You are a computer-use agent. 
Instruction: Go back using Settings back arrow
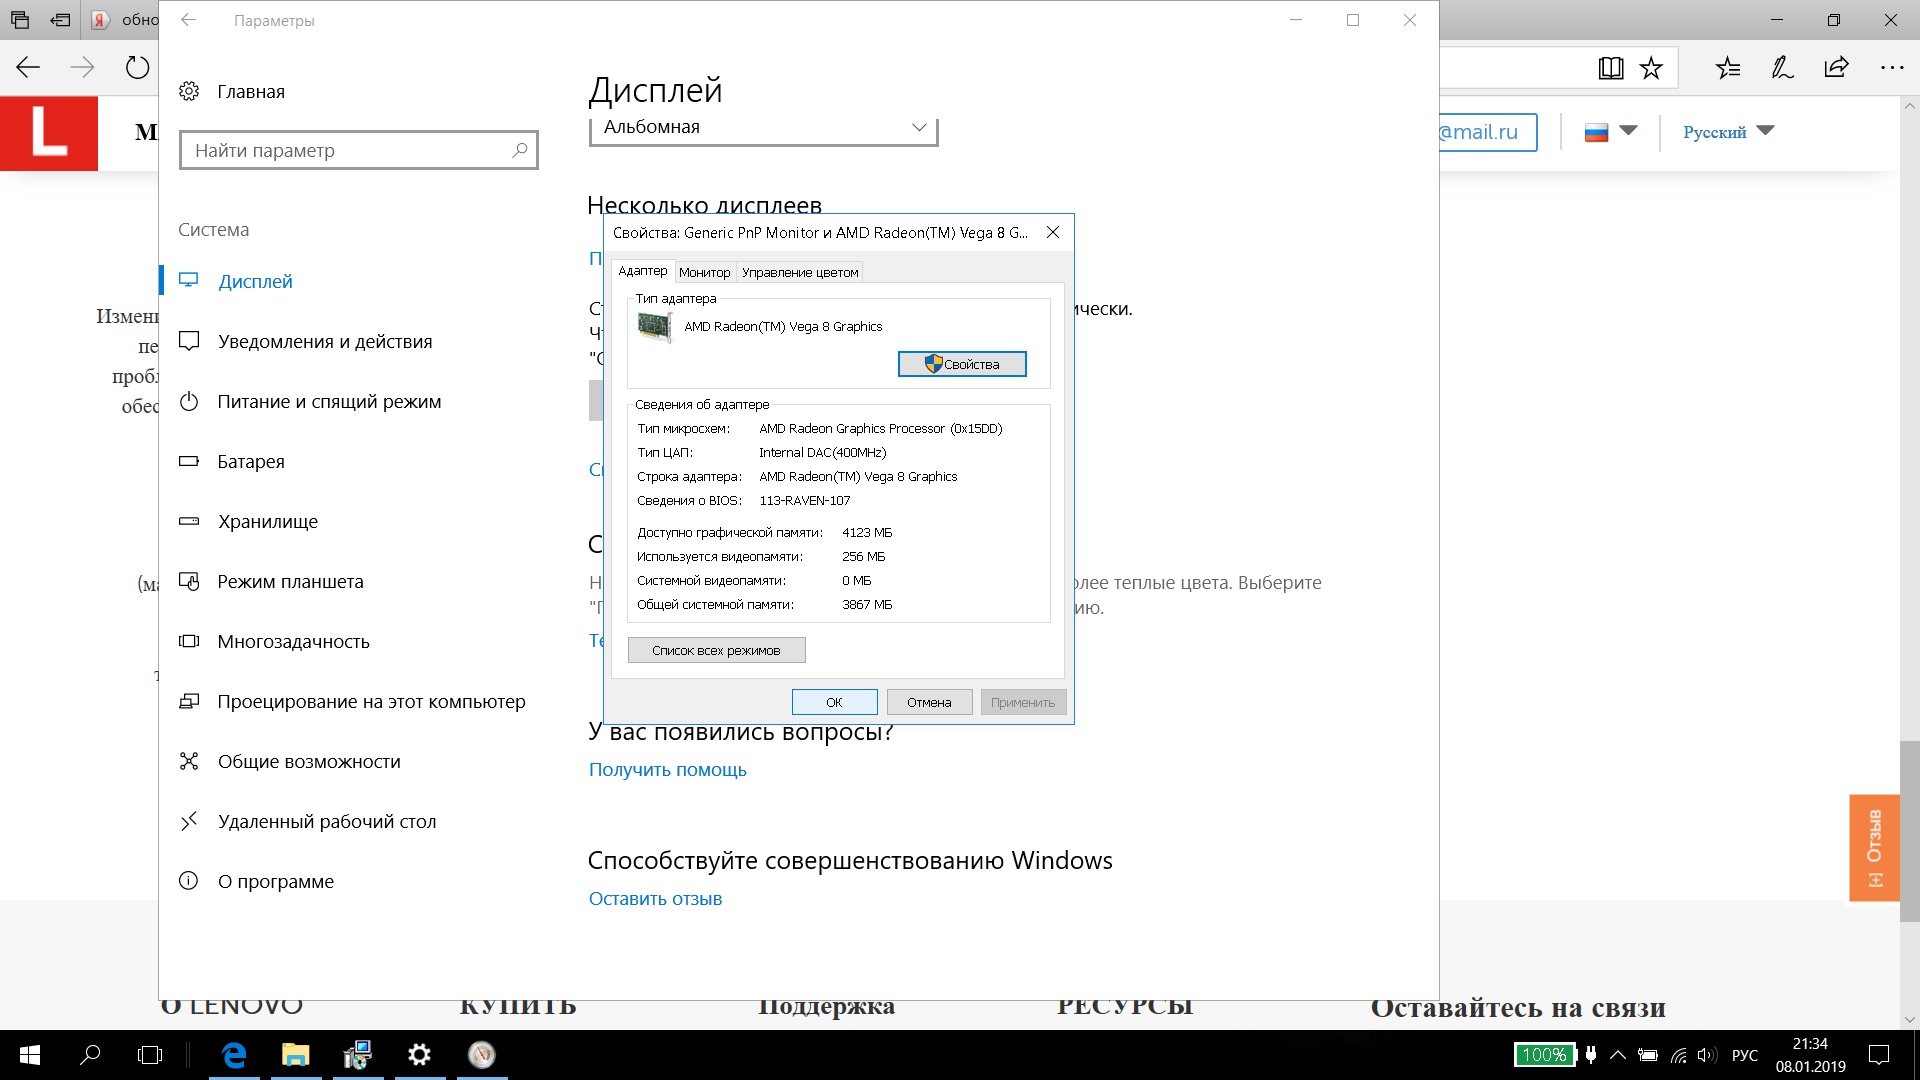[188, 20]
